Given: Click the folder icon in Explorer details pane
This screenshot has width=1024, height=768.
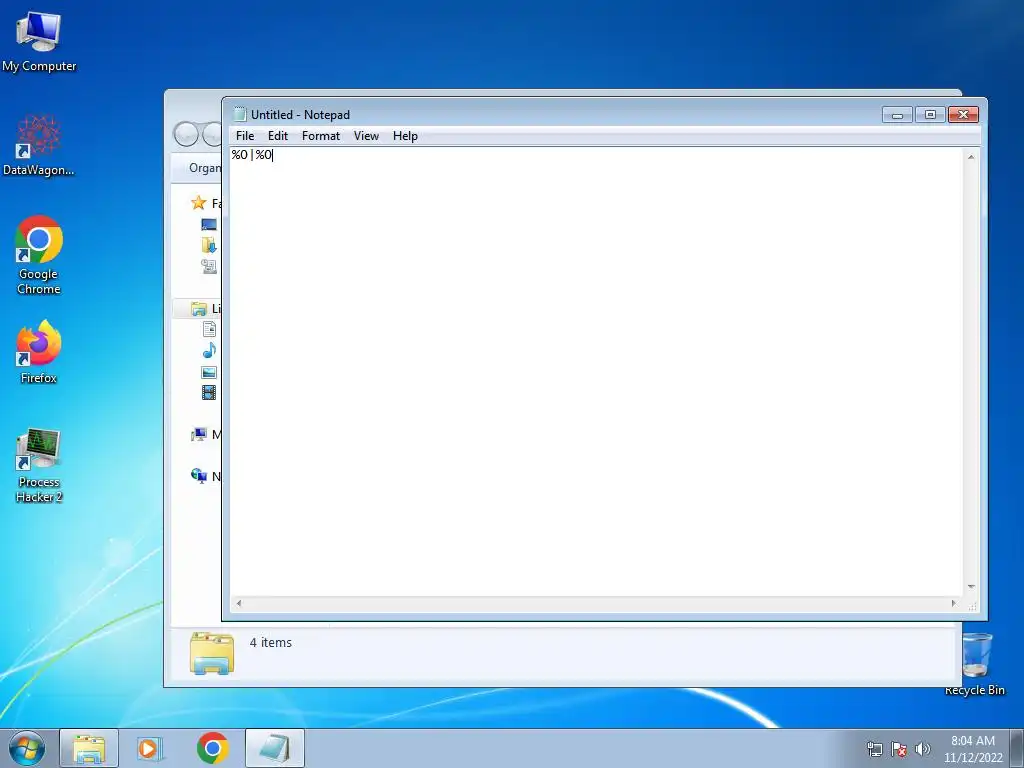Looking at the screenshot, I should tap(212, 652).
